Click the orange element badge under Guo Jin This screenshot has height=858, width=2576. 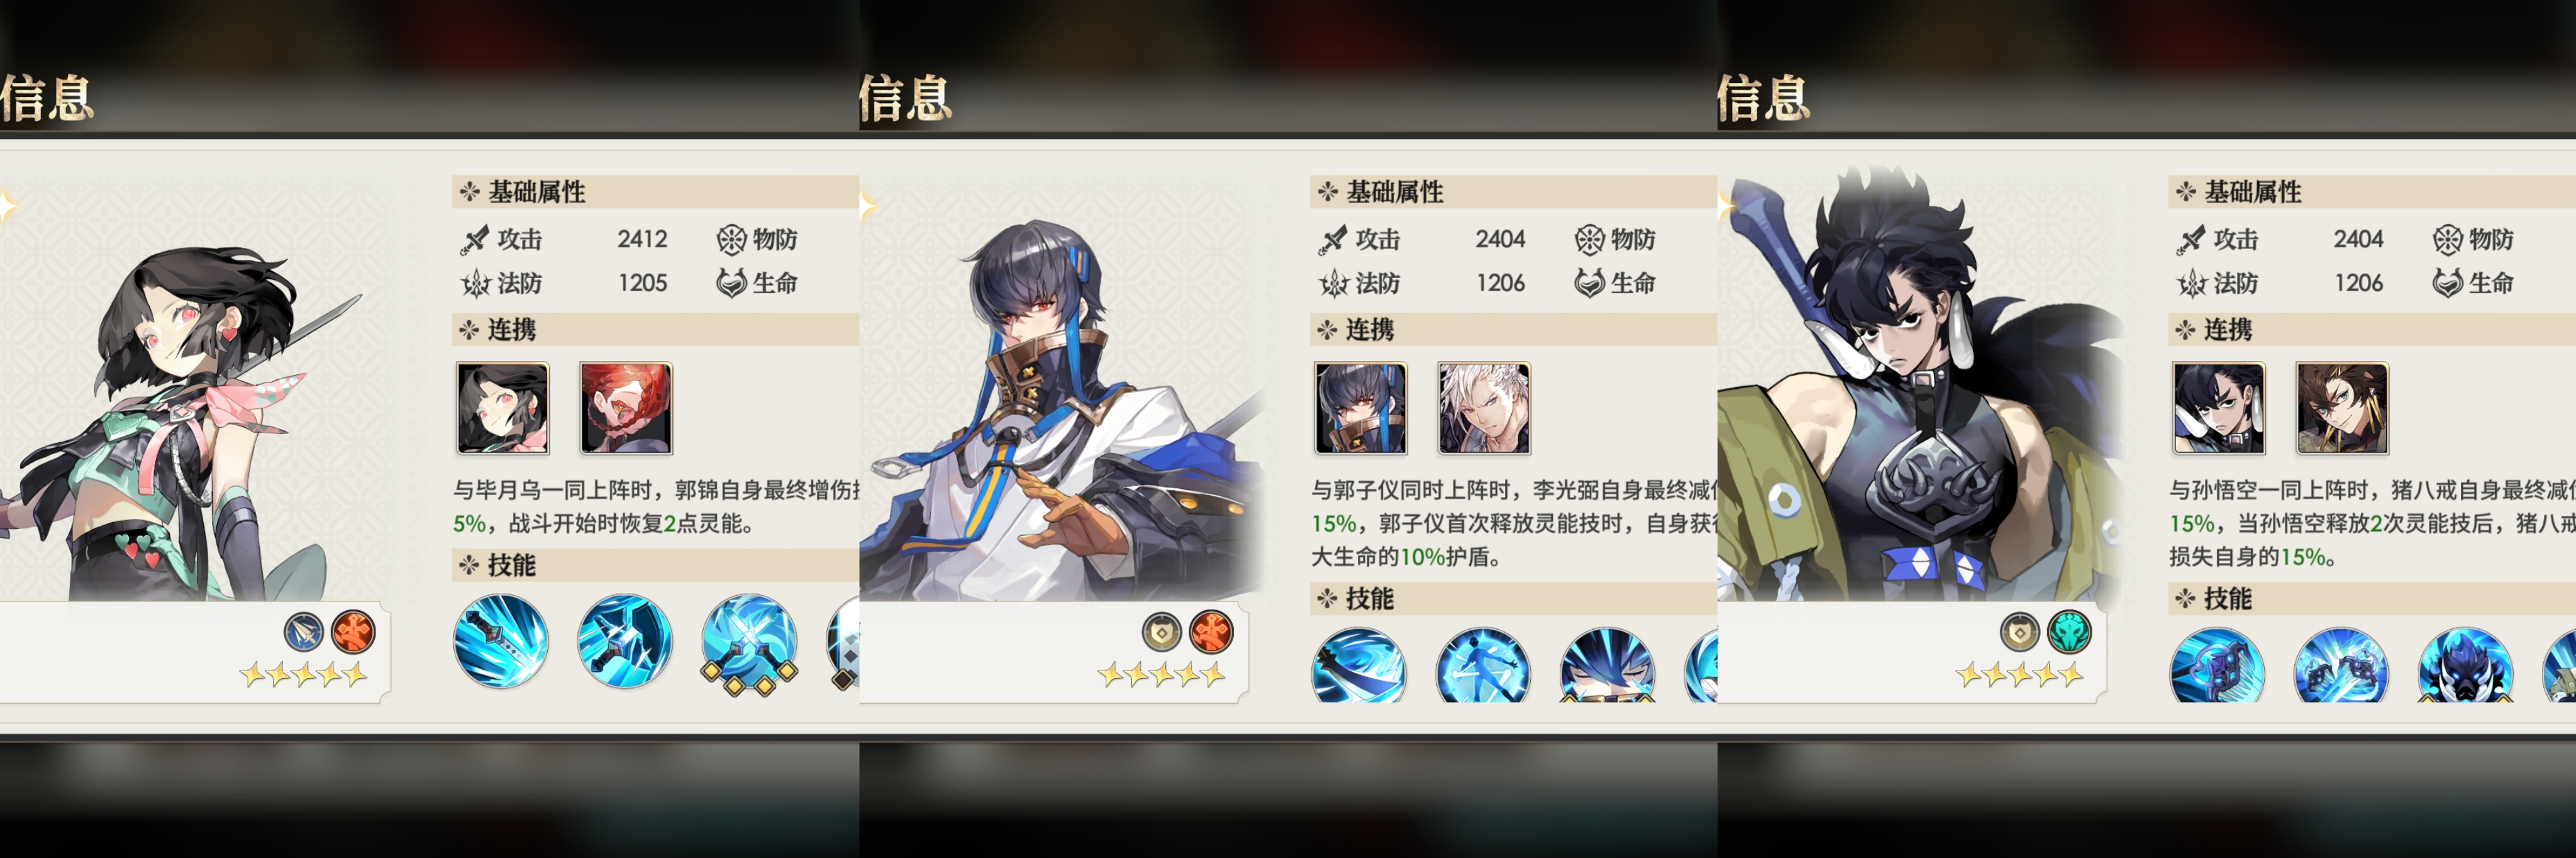click(353, 632)
